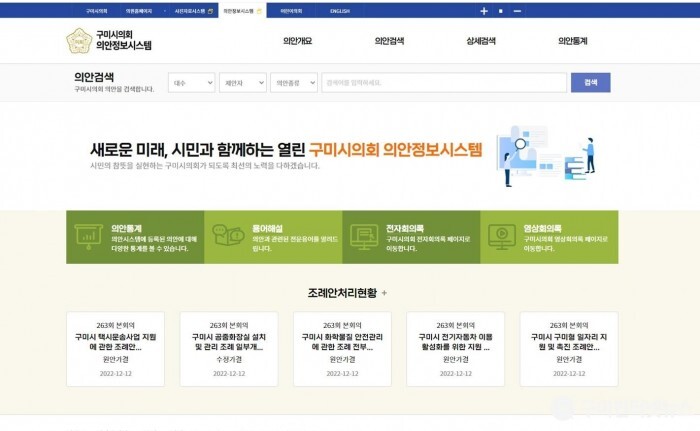
Task: Click the banner illustration of people with documents
Action: point(546,156)
